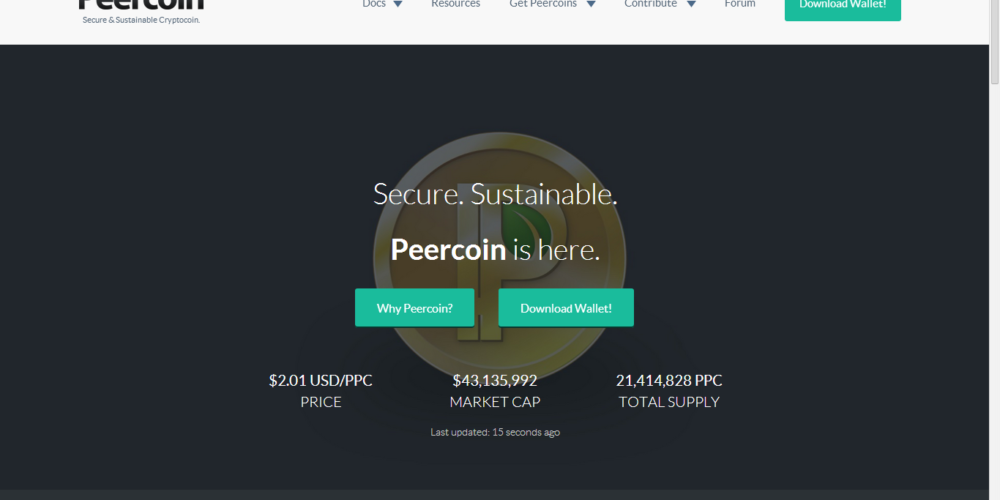Screen dimensions: 1000x500
Task: Open the Contribute dropdown arrow
Action: point(691,4)
